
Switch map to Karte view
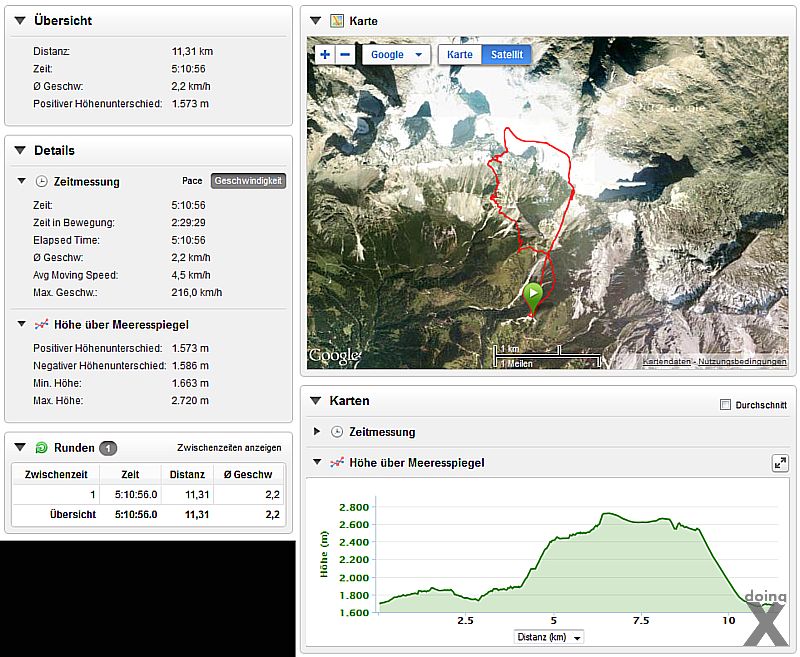[460, 54]
